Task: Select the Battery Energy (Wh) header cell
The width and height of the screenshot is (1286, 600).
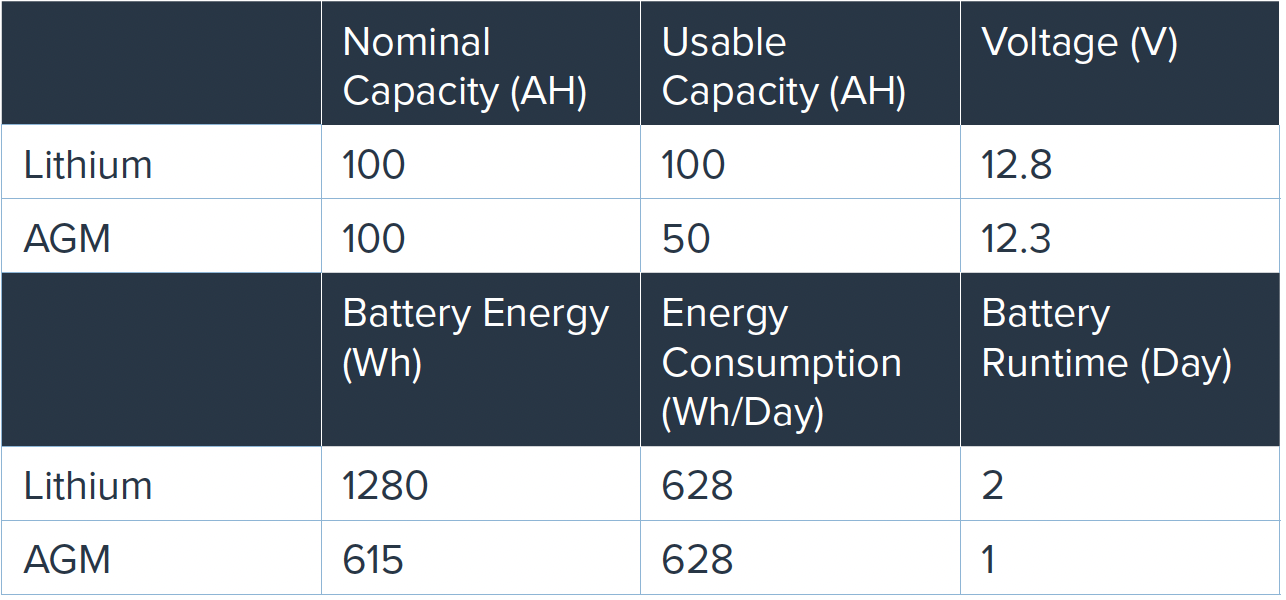Action: click(x=475, y=338)
